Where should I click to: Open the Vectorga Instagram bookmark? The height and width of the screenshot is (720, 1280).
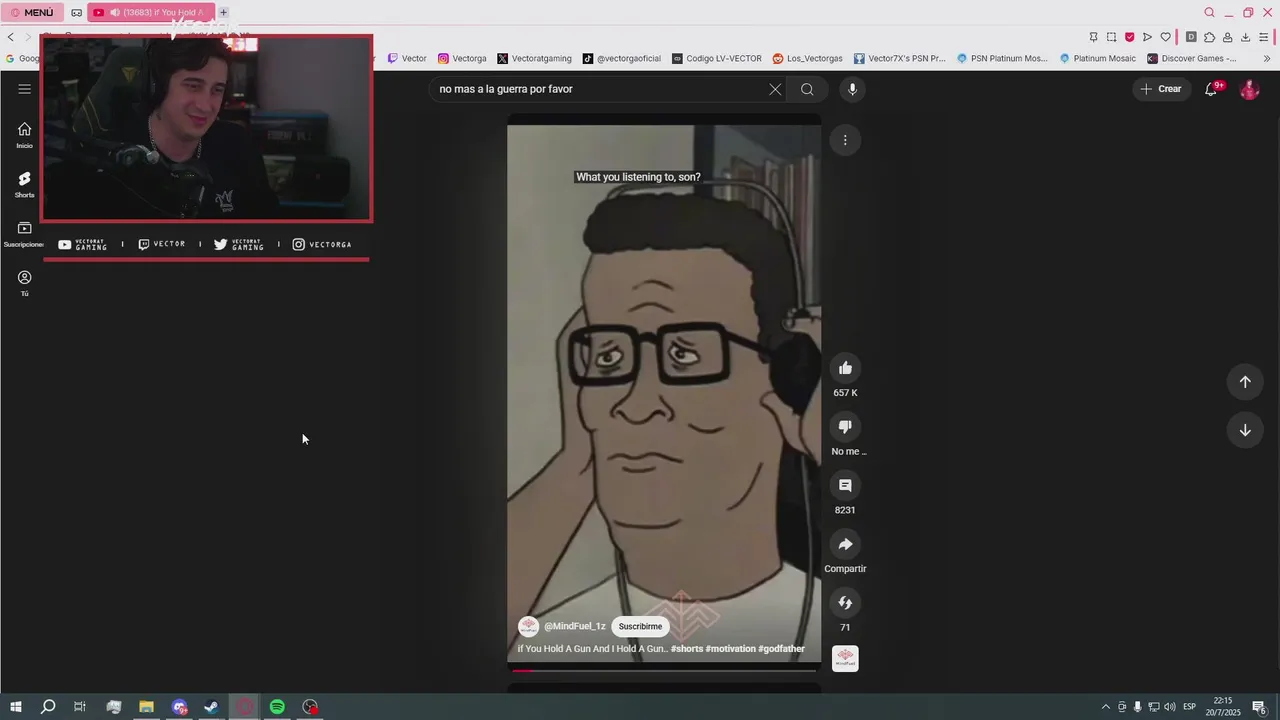coord(462,58)
